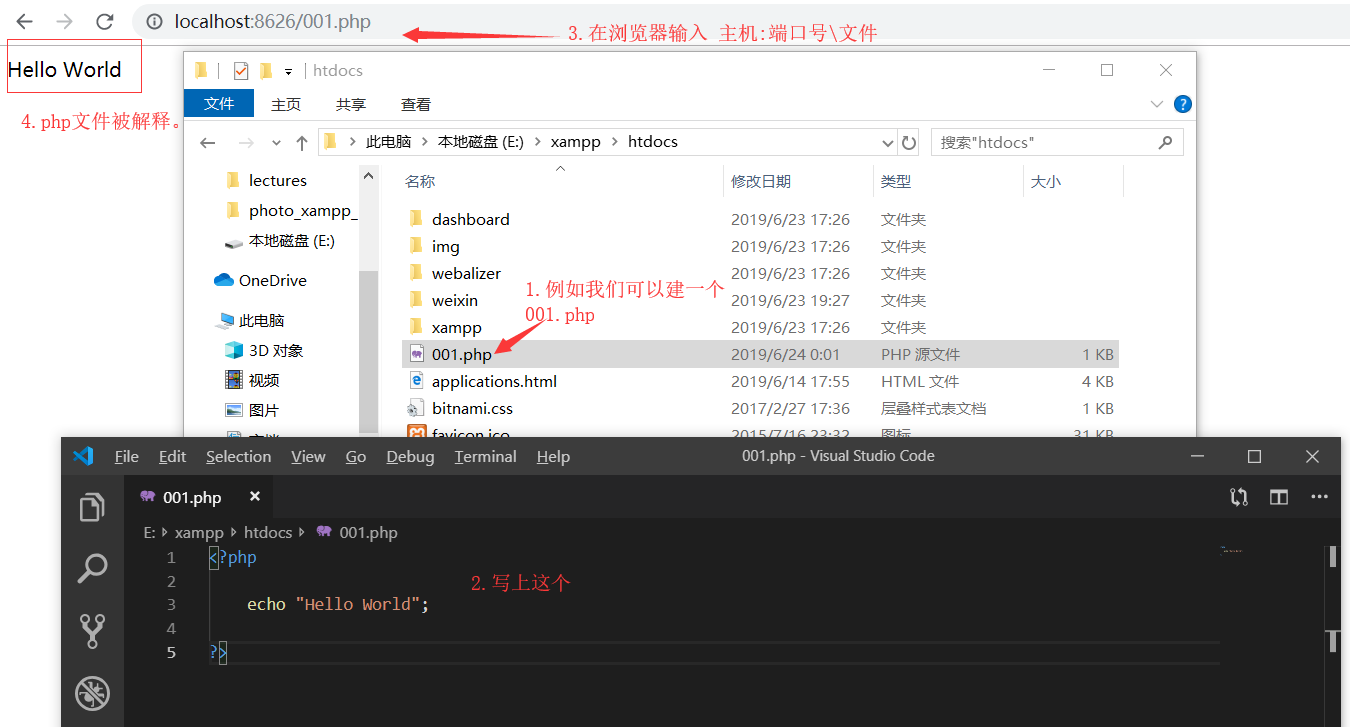Expand the address bar history dropdown

pos(888,142)
